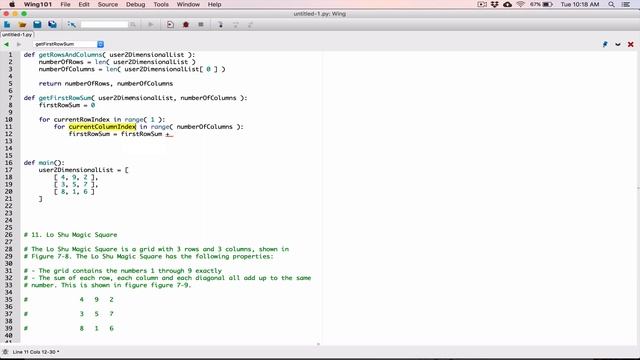The height and width of the screenshot is (360, 640).
Task: Open the Debug menu
Action: tap(136, 4)
